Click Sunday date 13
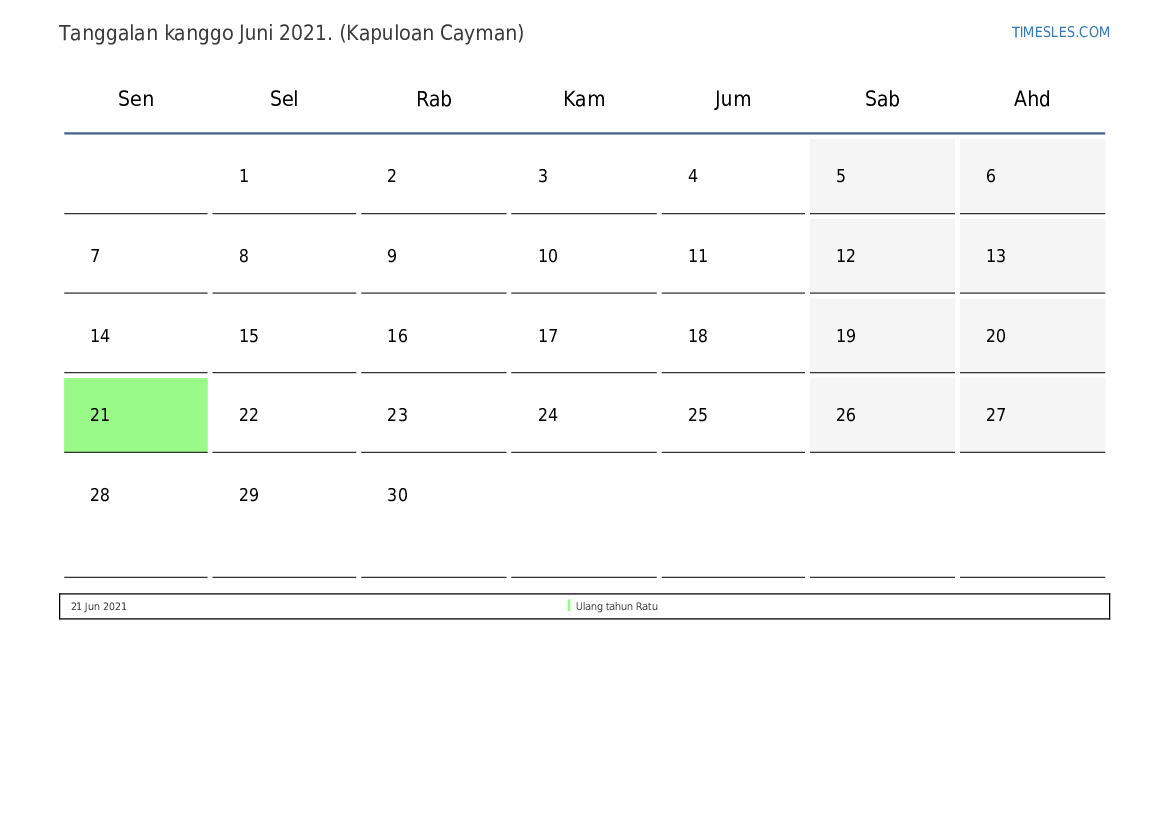This screenshot has height=827, width=1169. pos(1033,256)
